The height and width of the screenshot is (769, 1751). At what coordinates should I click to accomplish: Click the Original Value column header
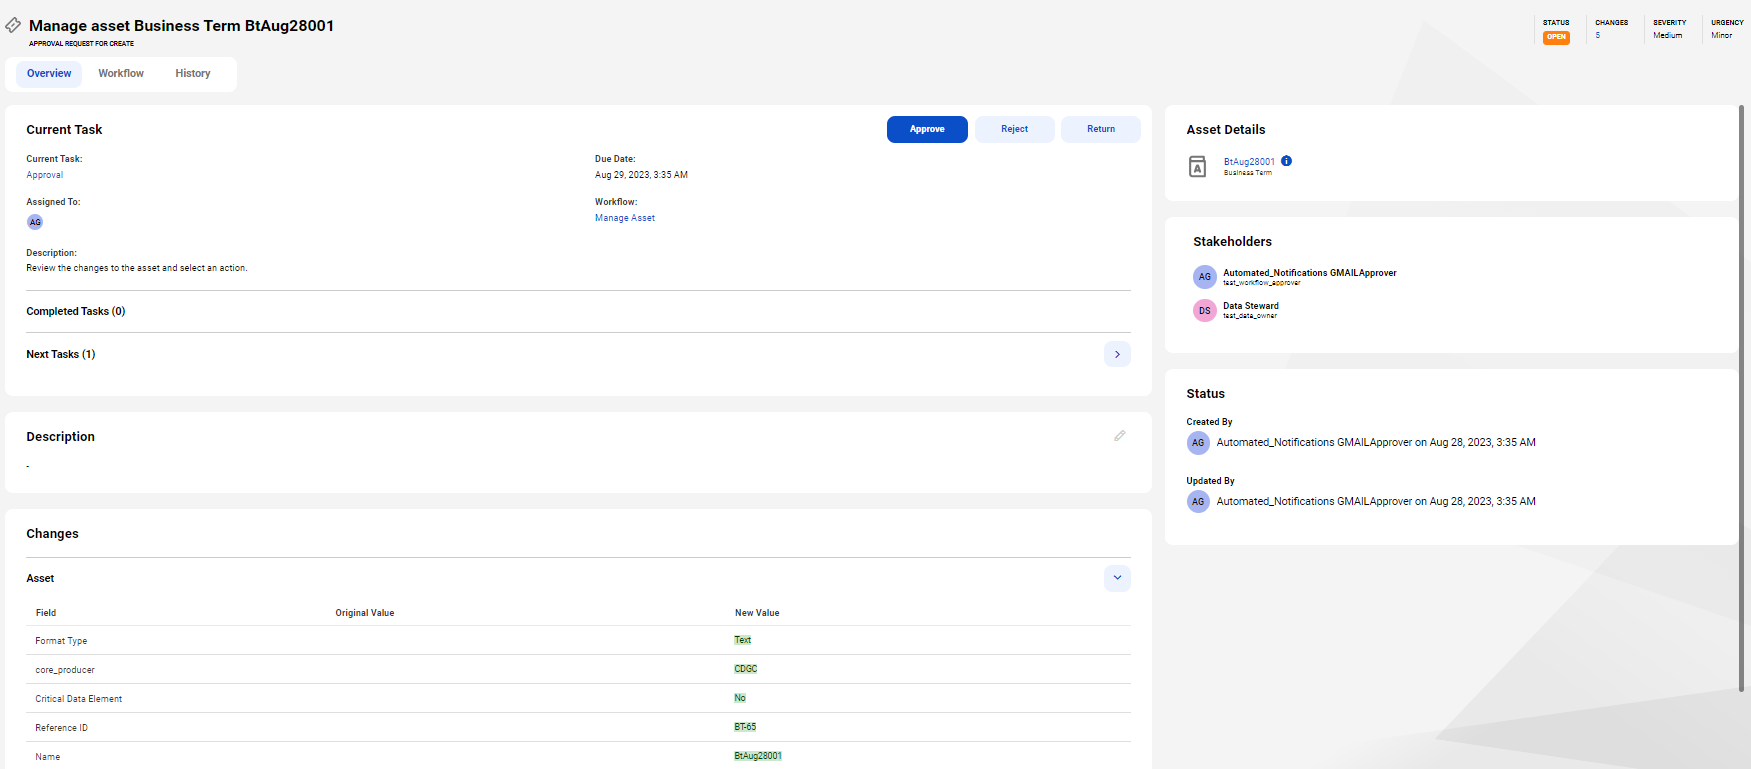365,613
